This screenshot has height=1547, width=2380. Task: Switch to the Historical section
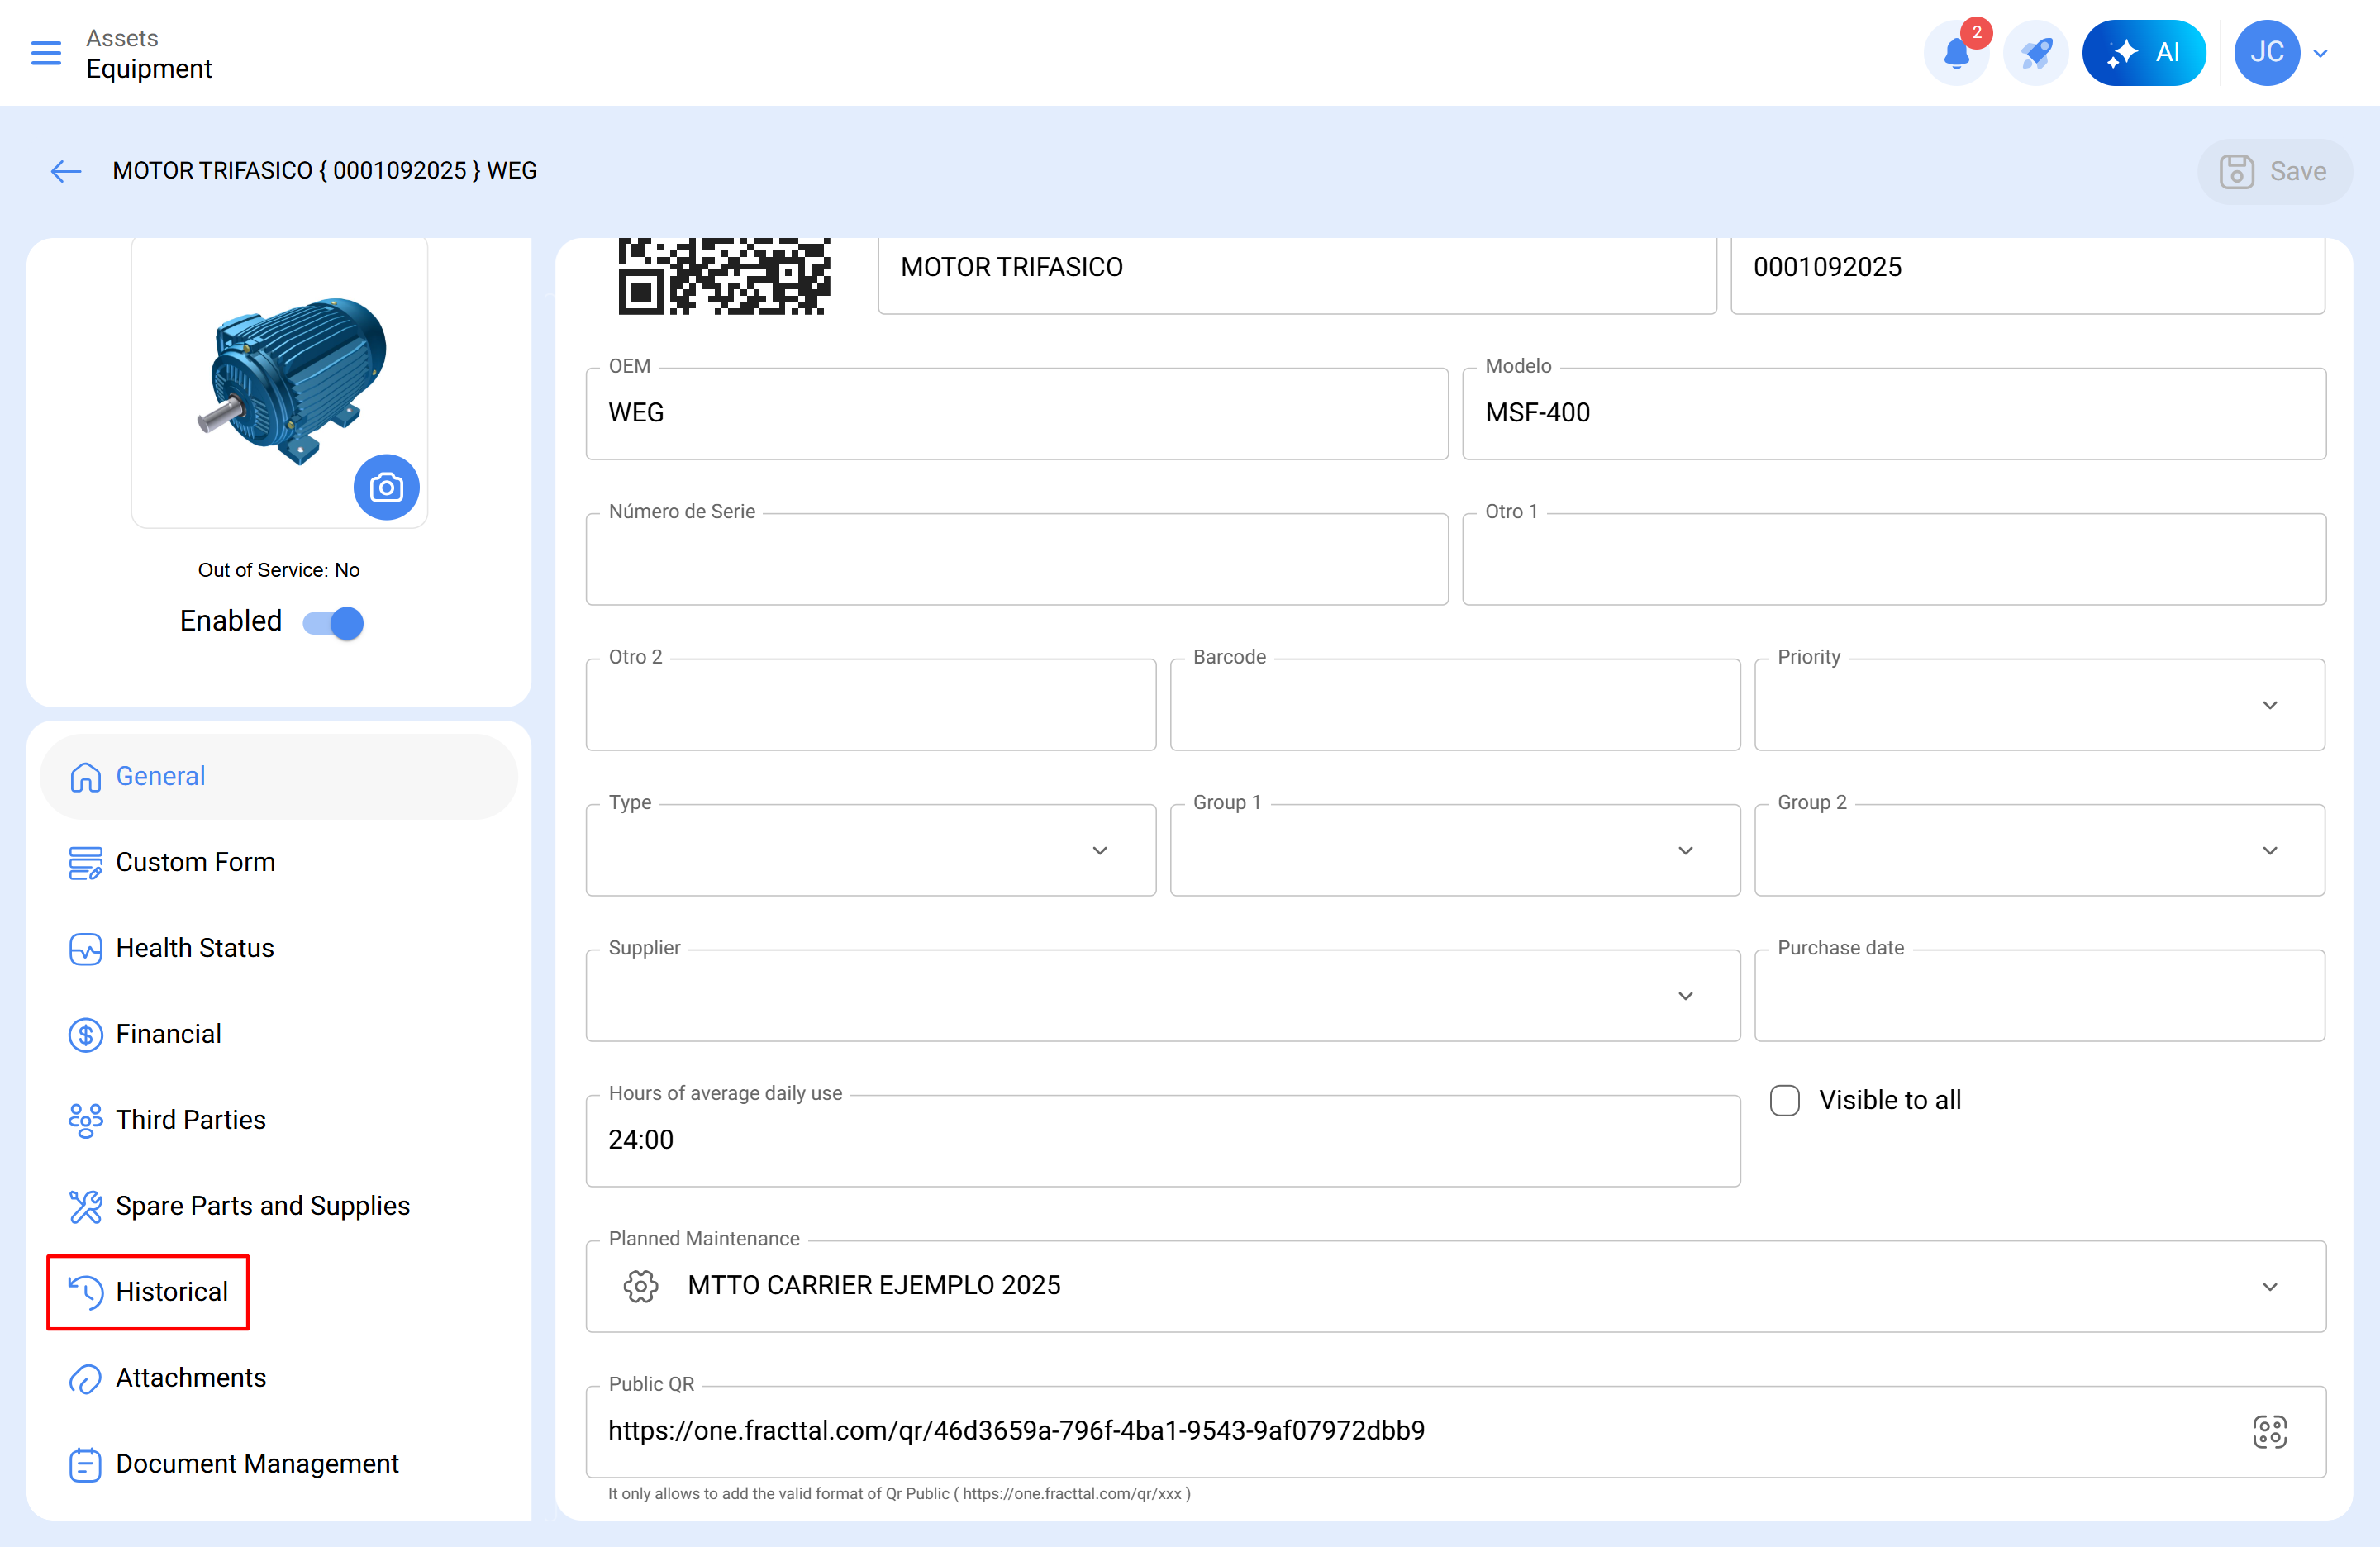(172, 1291)
